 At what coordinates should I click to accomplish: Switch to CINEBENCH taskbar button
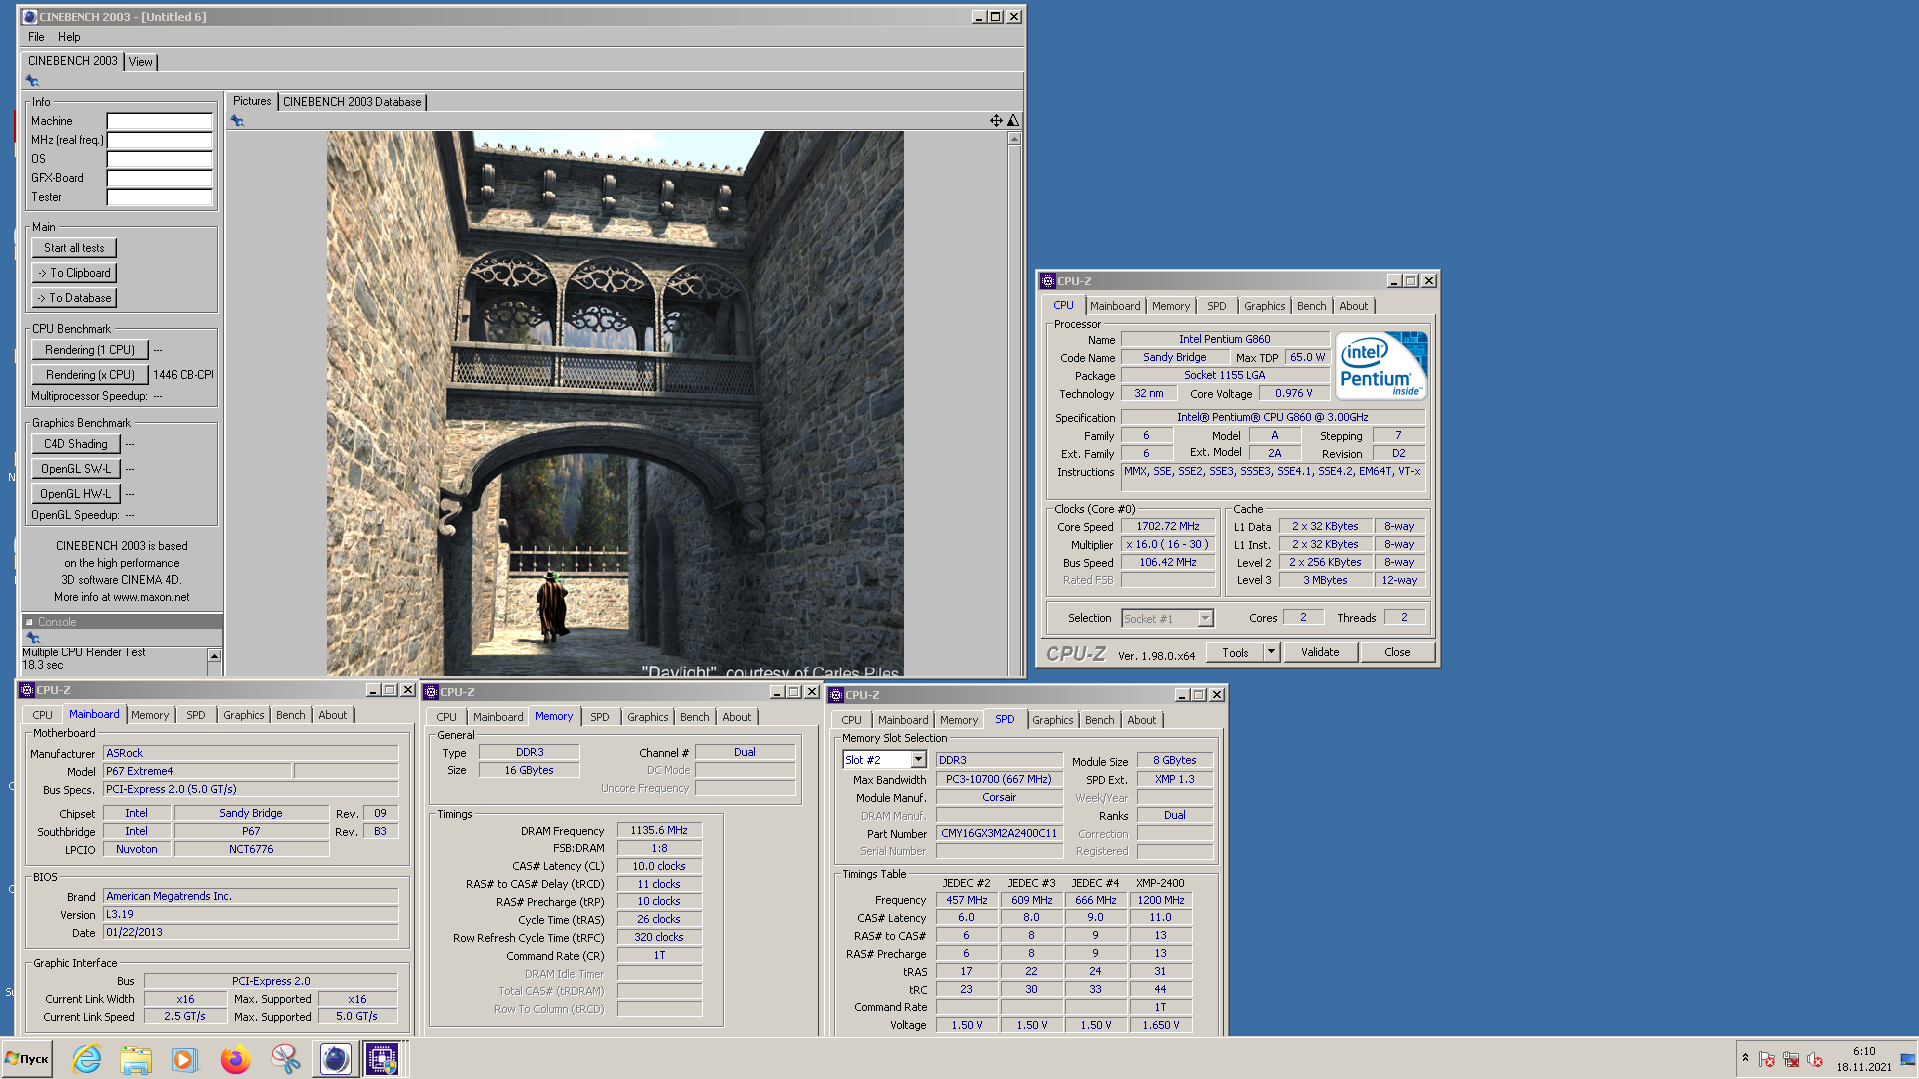[335, 1059]
